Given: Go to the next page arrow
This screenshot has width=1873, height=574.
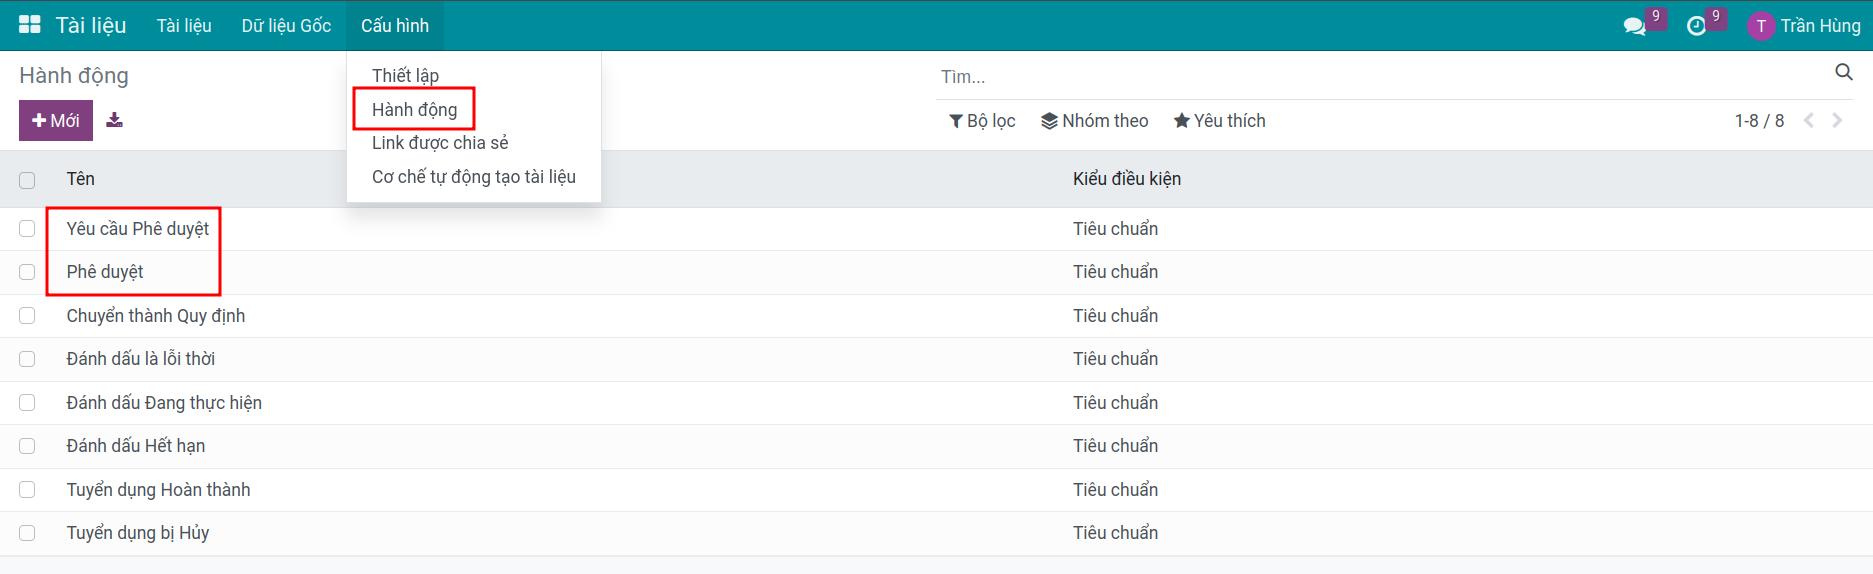Looking at the screenshot, I should pos(1837,120).
